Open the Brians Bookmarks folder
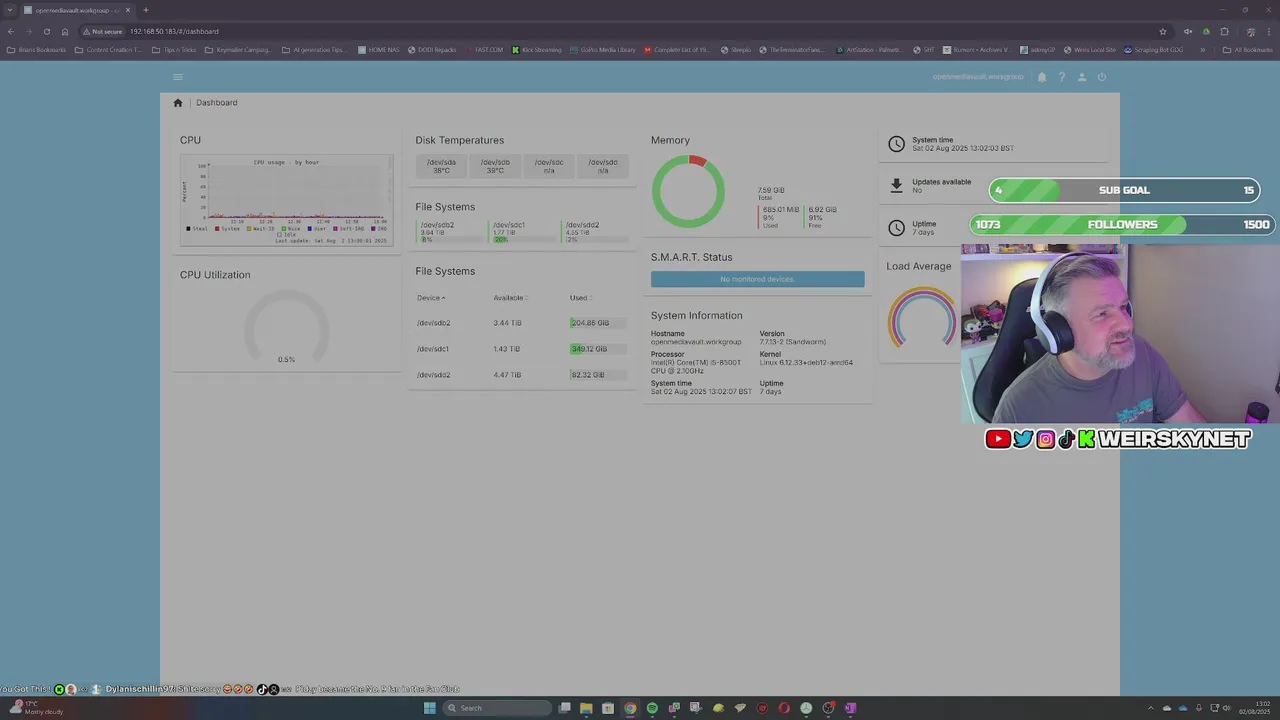Viewport: 1280px width, 720px height. (35, 50)
